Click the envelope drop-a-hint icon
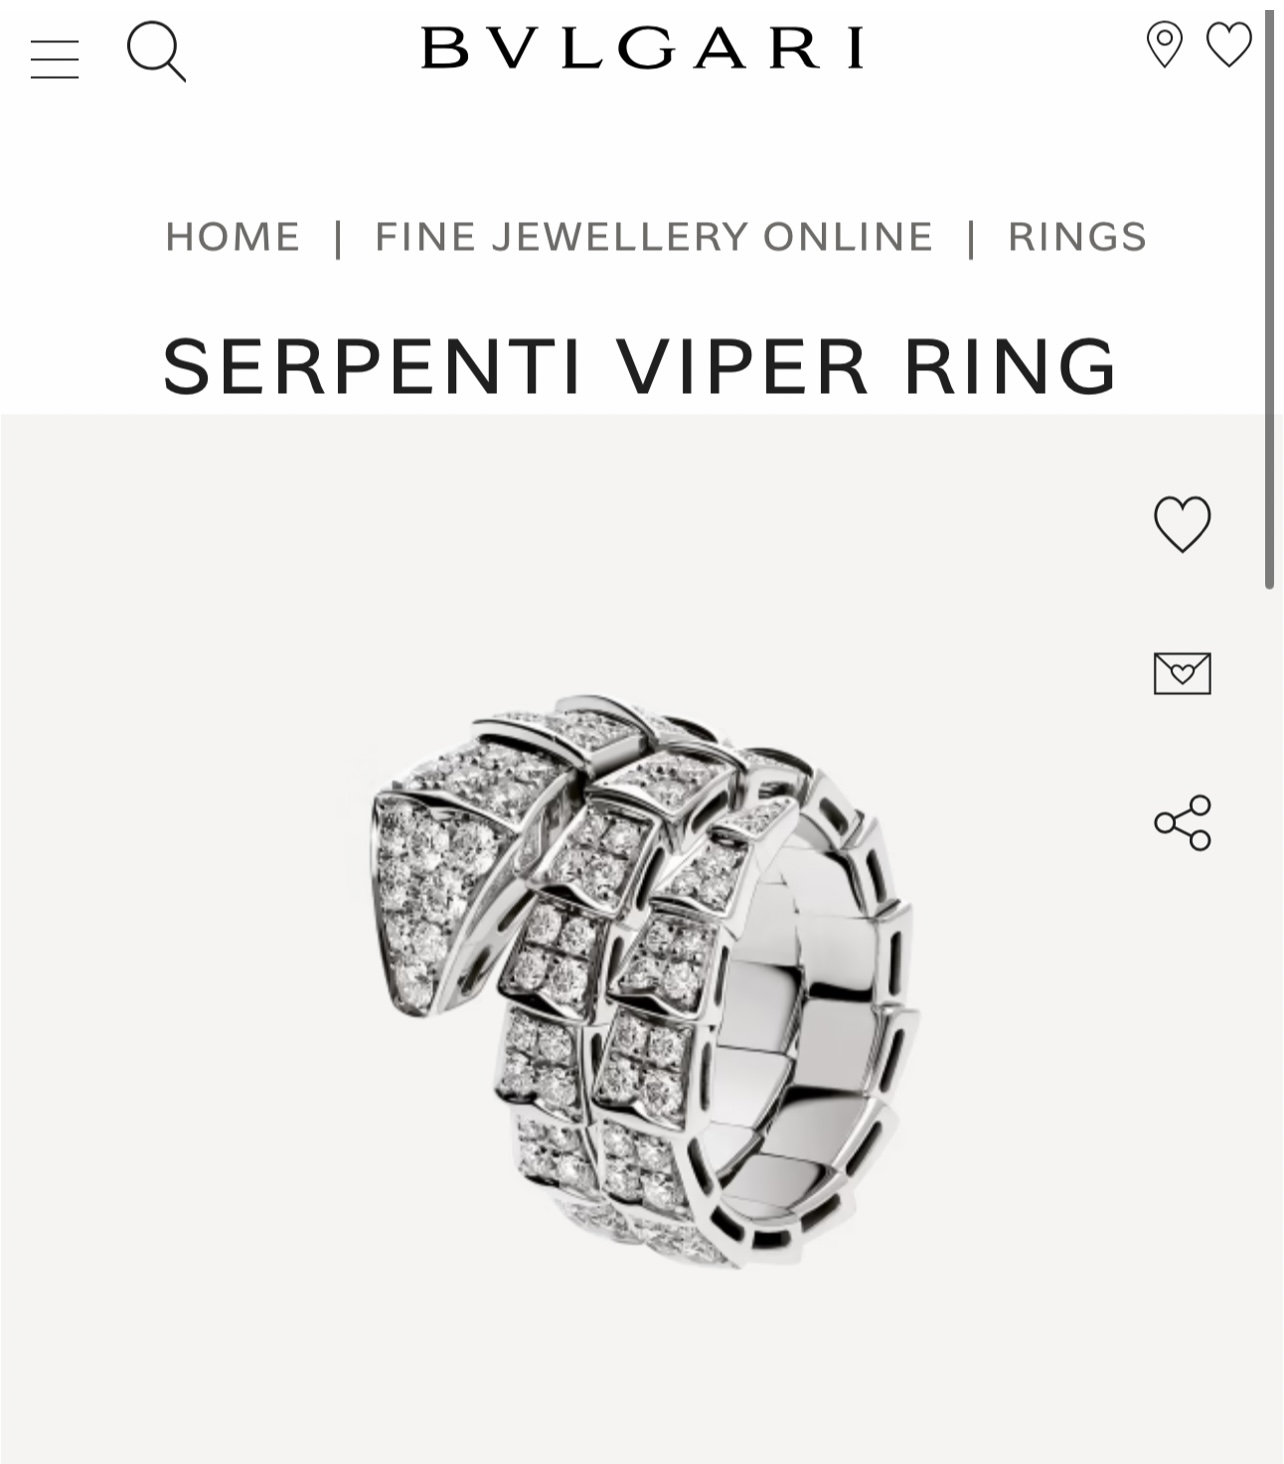 tap(1182, 673)
